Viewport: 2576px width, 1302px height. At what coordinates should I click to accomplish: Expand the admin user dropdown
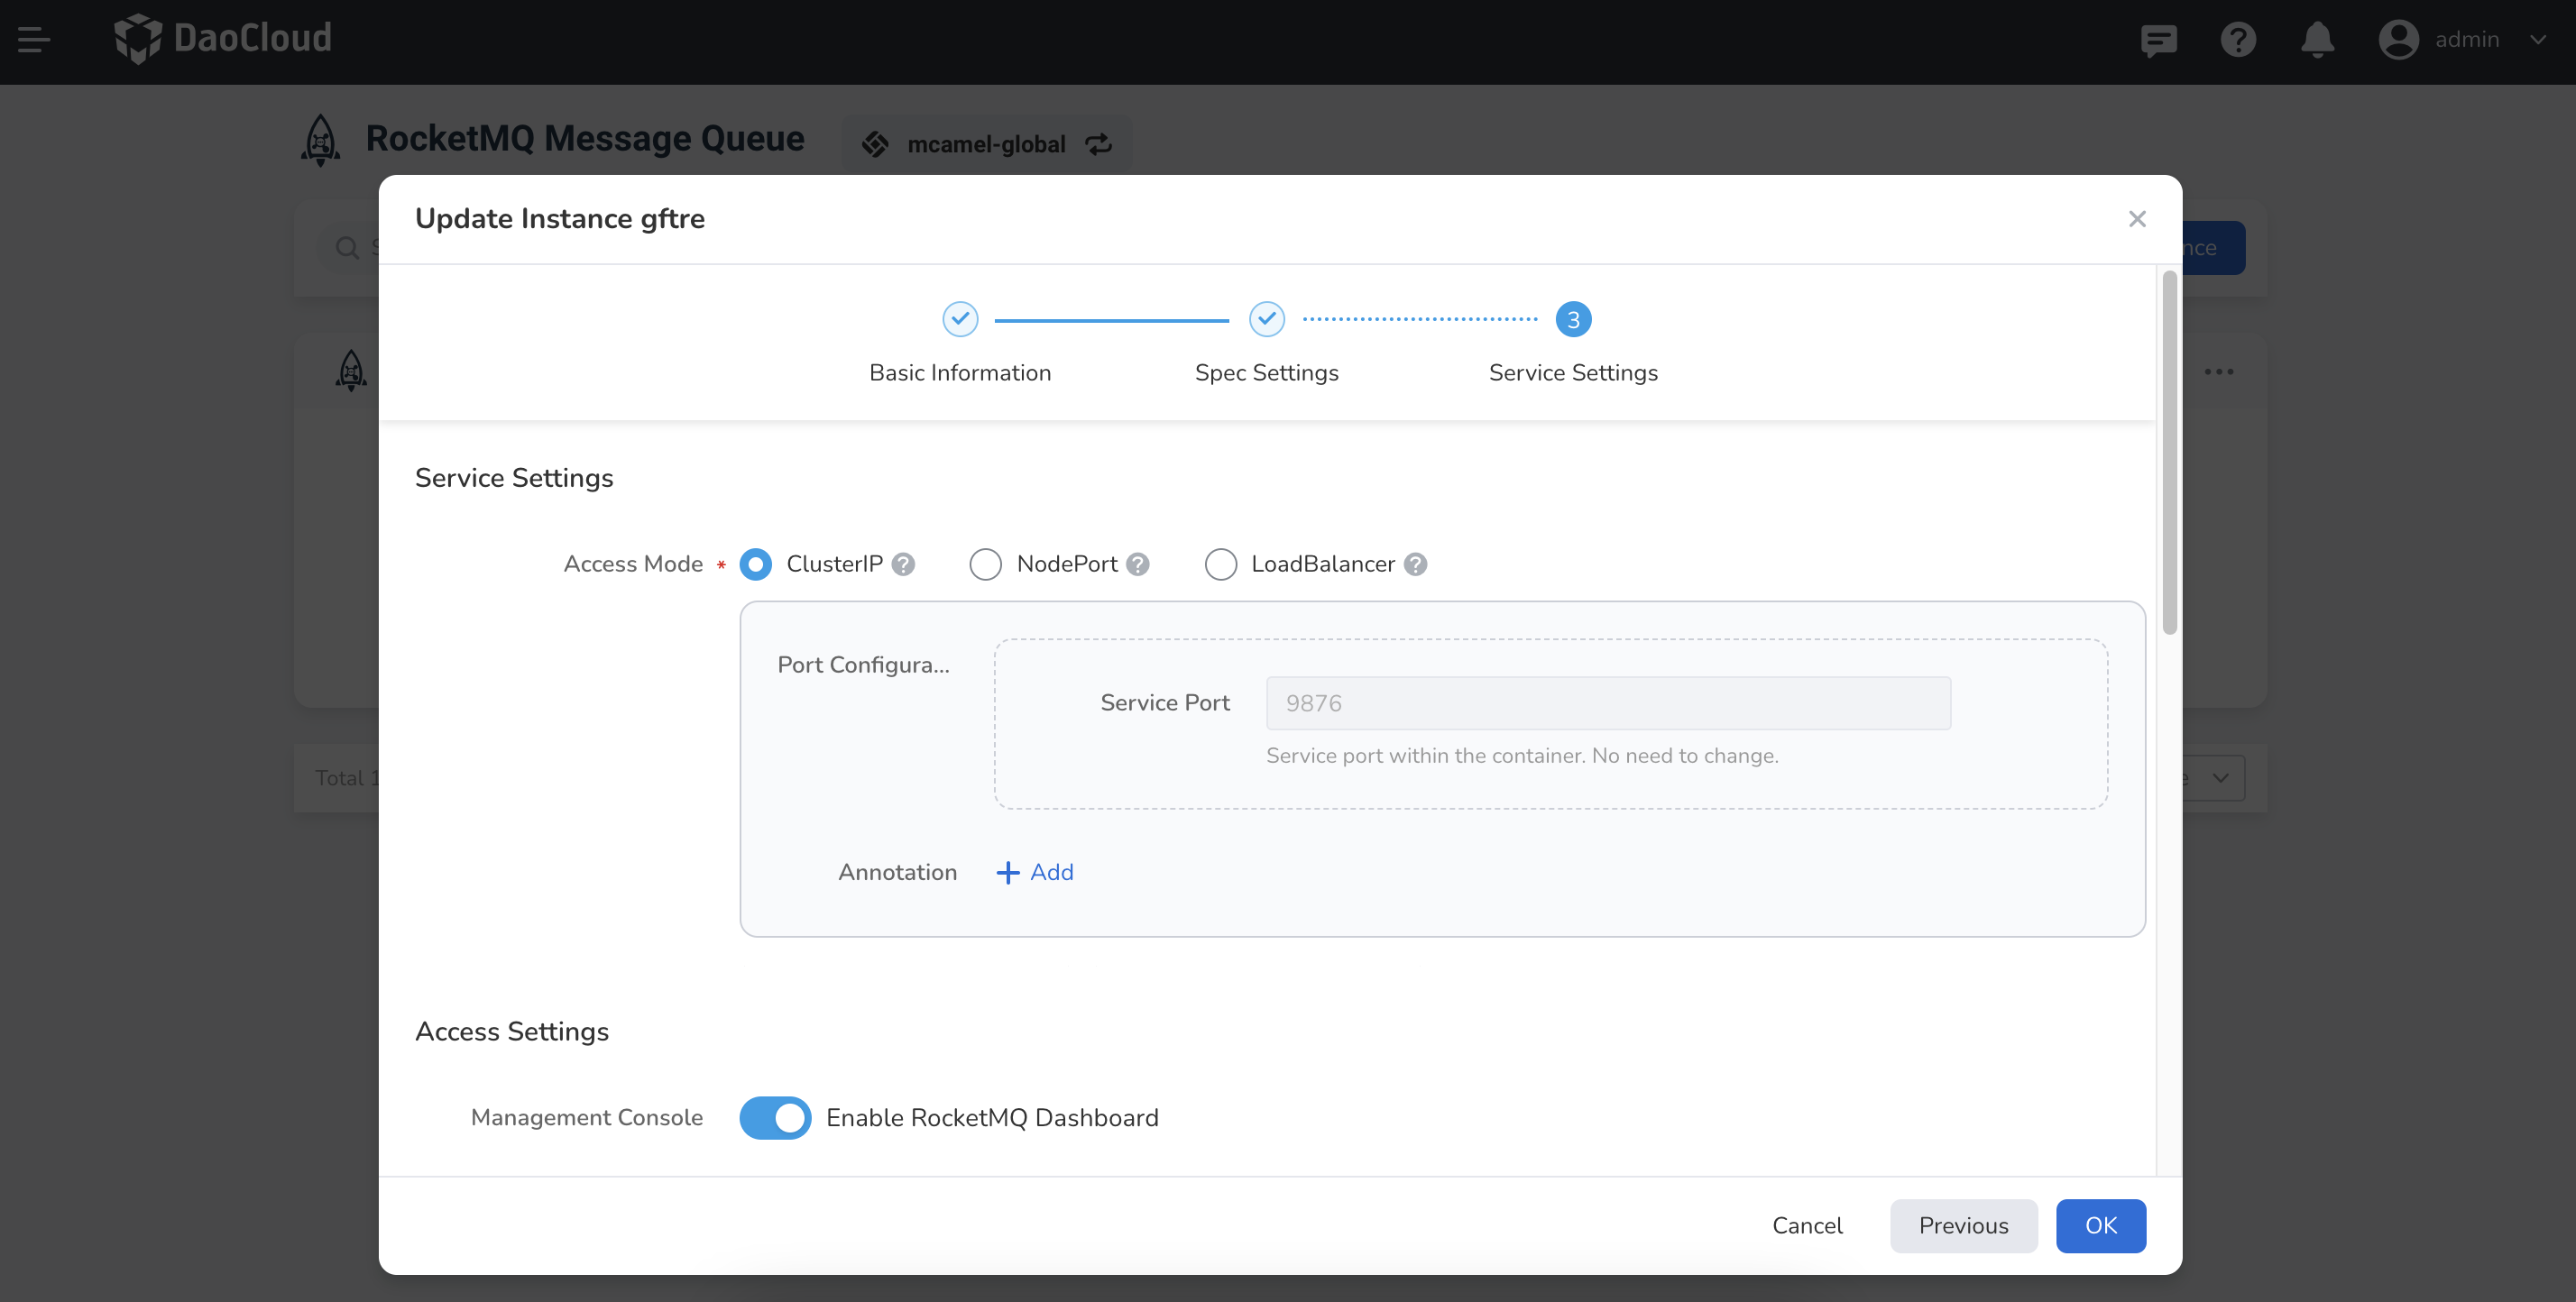2466,40
